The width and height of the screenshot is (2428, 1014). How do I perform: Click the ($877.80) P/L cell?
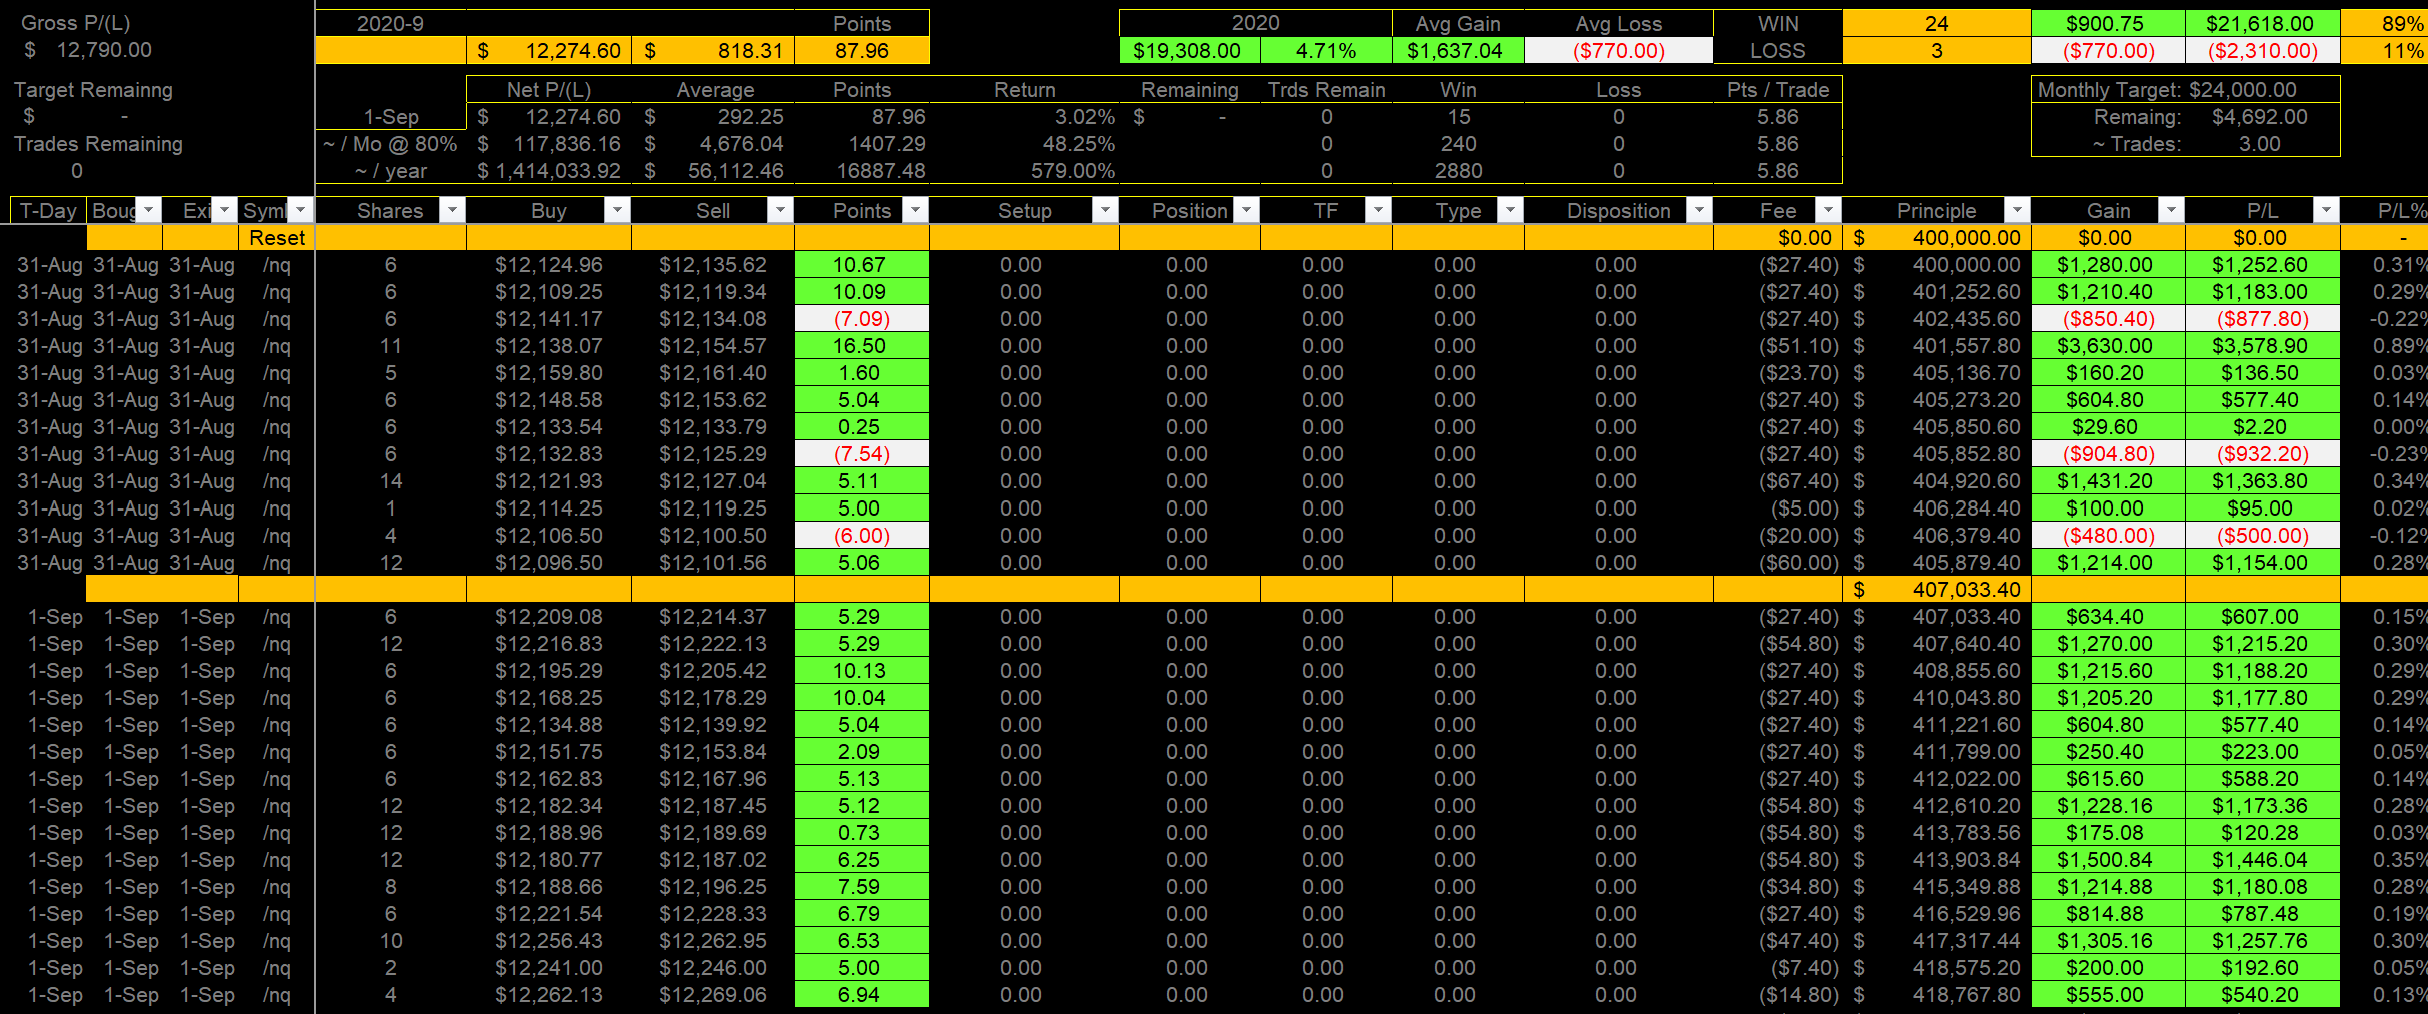[2262, 319]
